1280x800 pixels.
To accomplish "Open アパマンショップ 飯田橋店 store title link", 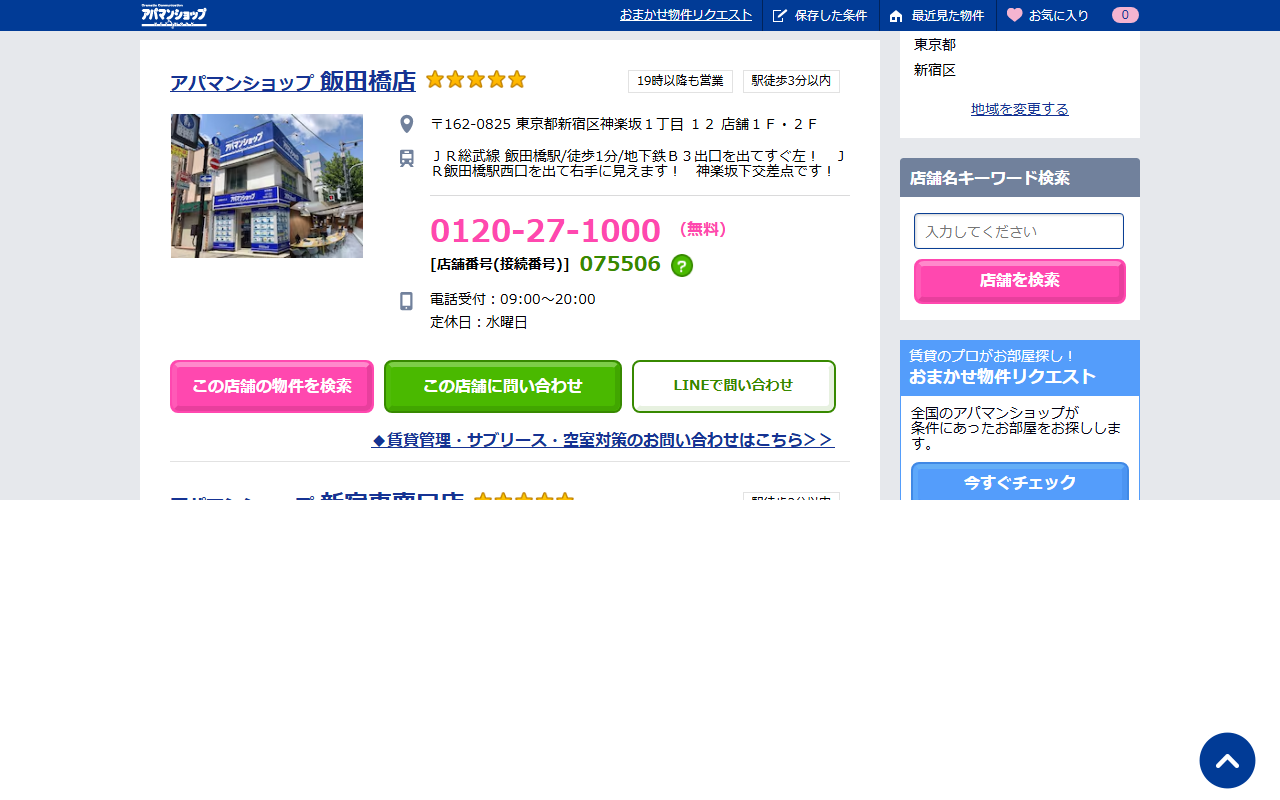I will [293, 81].
